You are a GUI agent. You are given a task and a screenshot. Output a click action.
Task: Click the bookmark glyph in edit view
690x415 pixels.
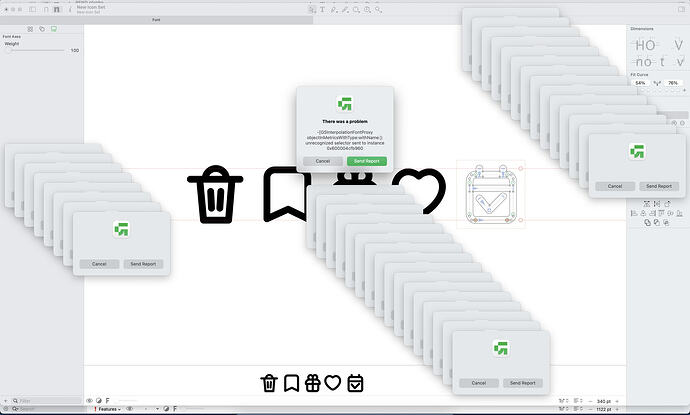click(284, 194)
